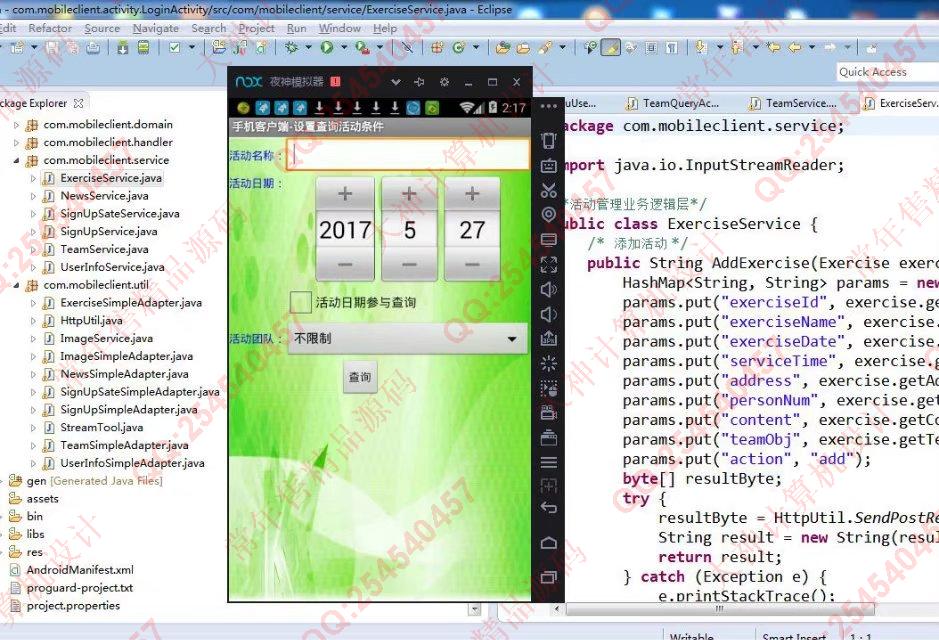This screenshot has width=939, height=640.
Task: Toggle block selection mode toolbar icon
Action: click(x=651, y=47)
